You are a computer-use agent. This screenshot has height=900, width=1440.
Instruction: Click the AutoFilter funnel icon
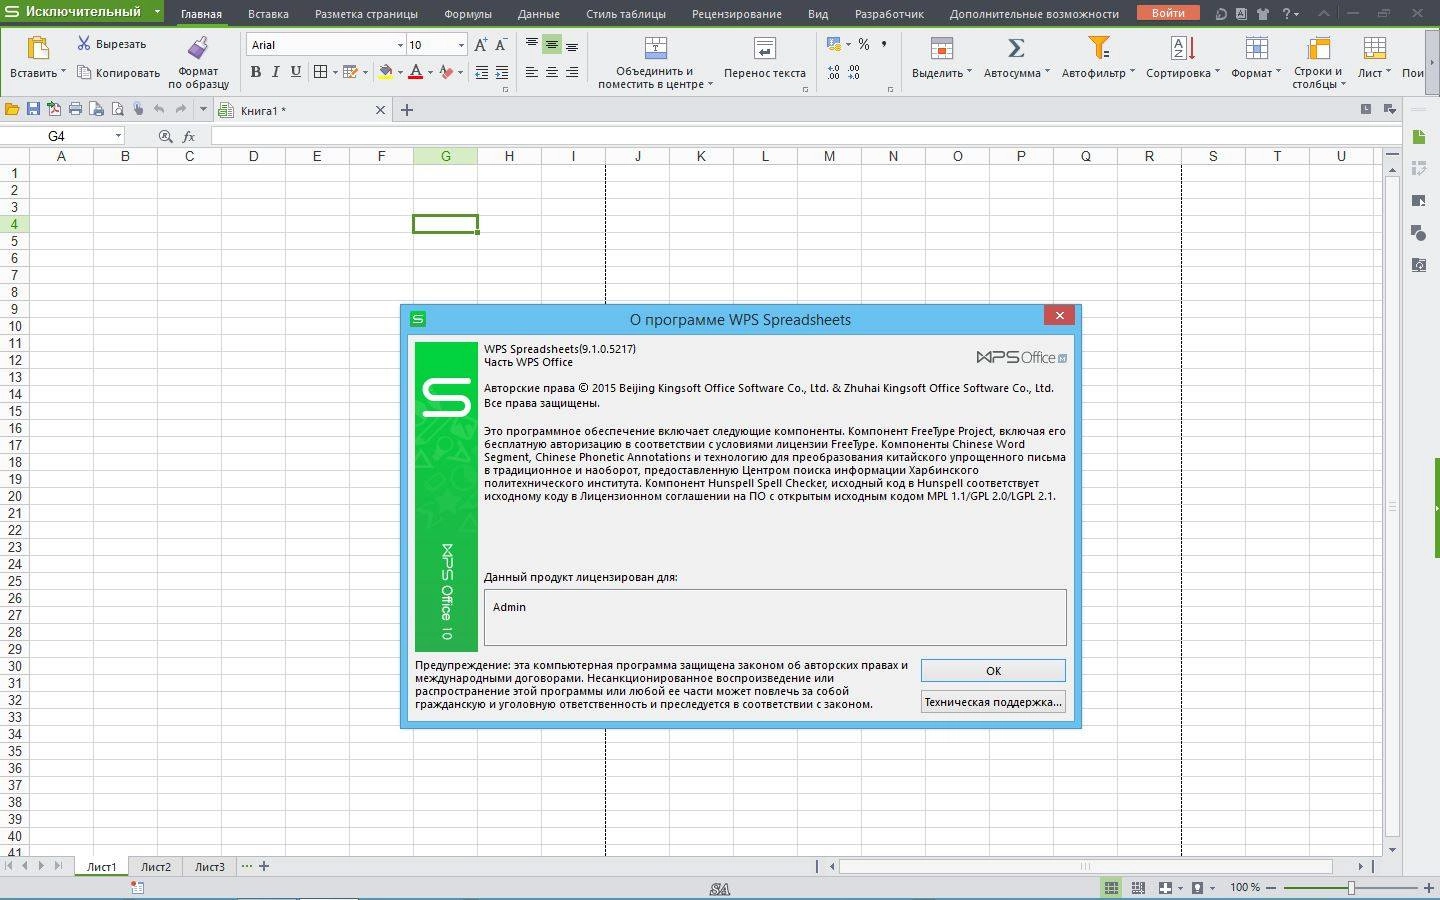tap(1098, 48)
